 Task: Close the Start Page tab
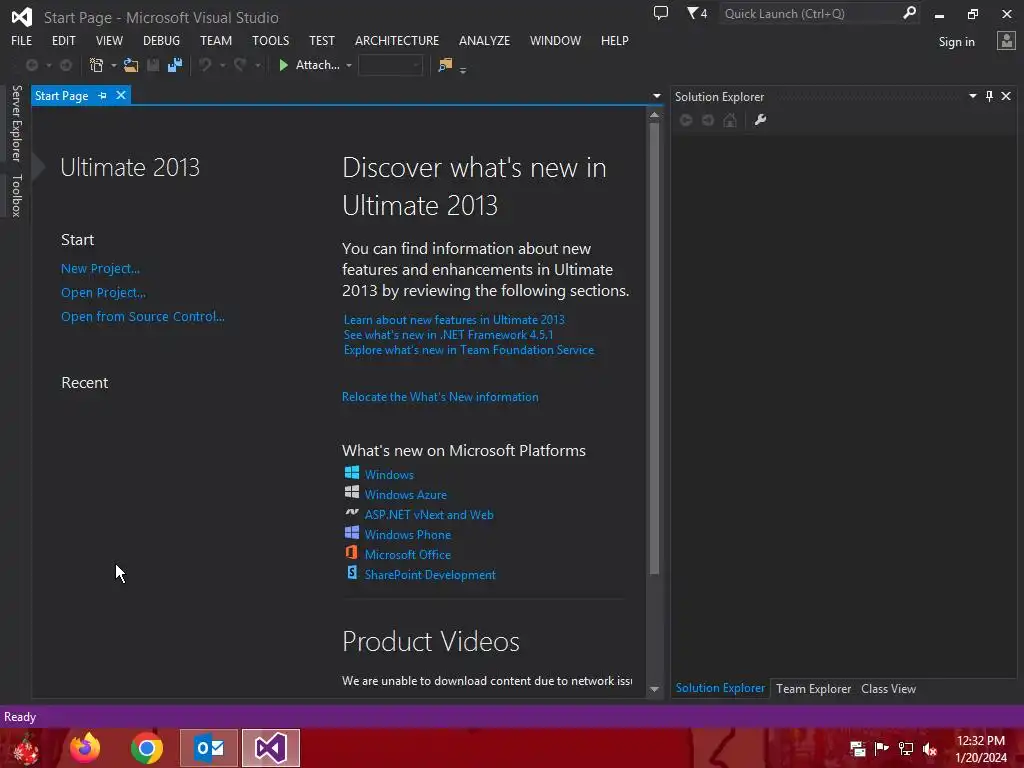(121, 95)
